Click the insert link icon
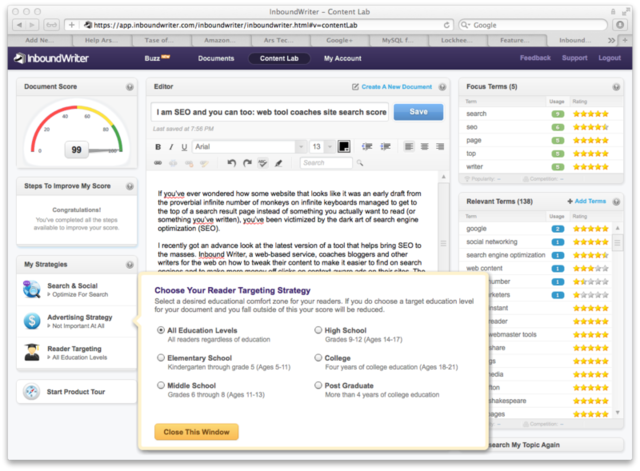Image resolution: width=640 pixels, height=471 pixels. pos(158,163)
